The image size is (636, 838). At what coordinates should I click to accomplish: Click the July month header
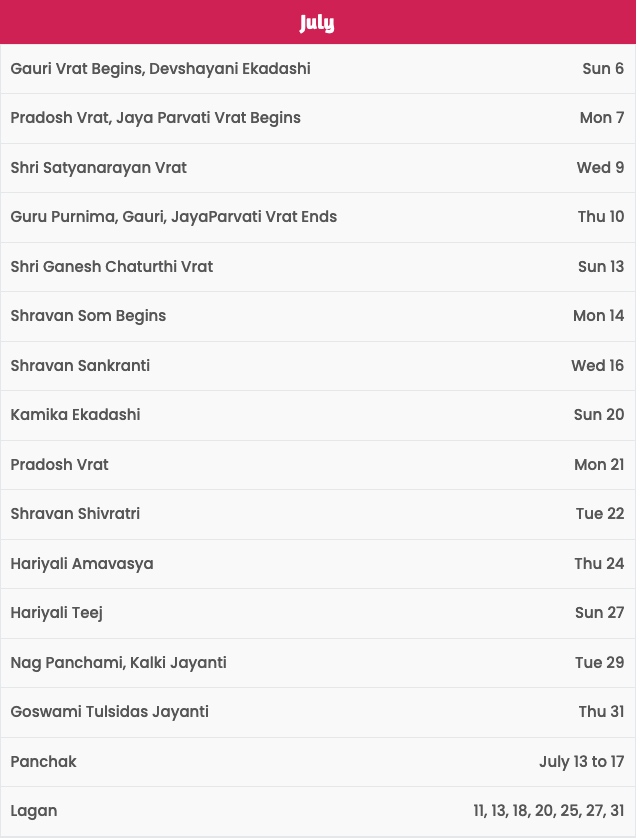coord(317,22)
